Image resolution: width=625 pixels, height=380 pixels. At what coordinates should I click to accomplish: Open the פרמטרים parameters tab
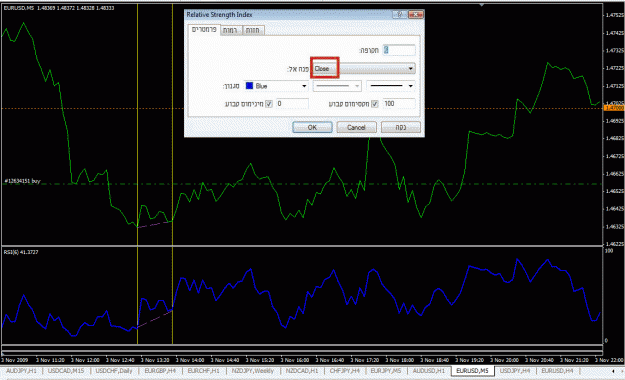point(204,30)
